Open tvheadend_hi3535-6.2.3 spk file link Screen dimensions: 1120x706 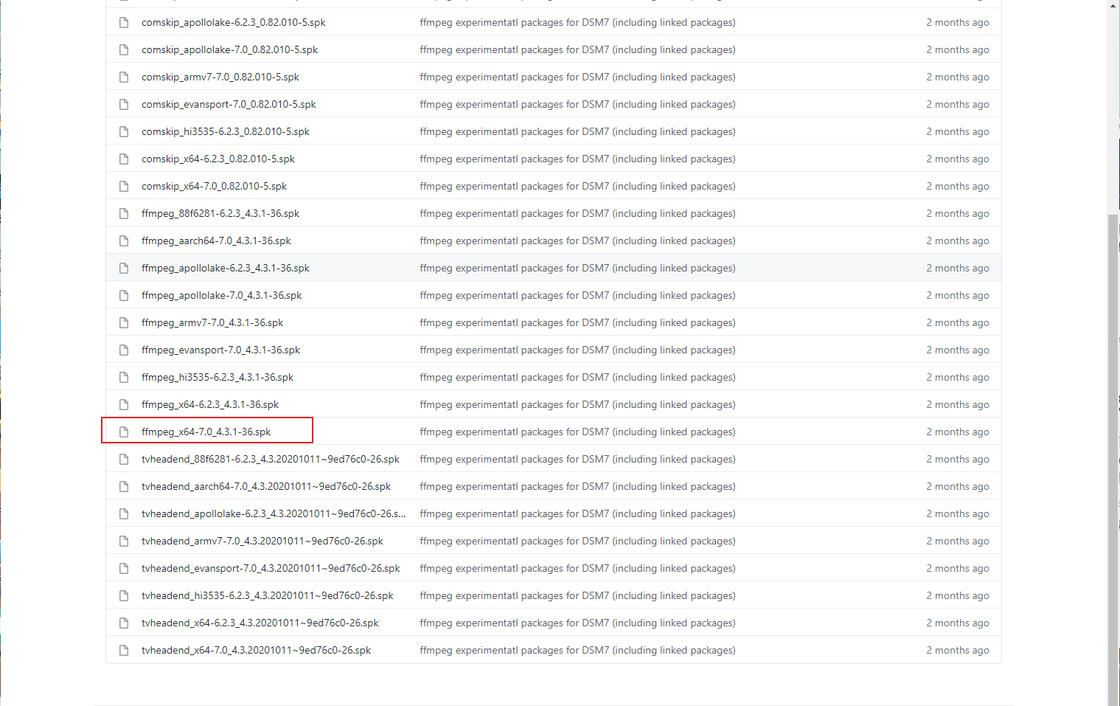click(267, 596)
